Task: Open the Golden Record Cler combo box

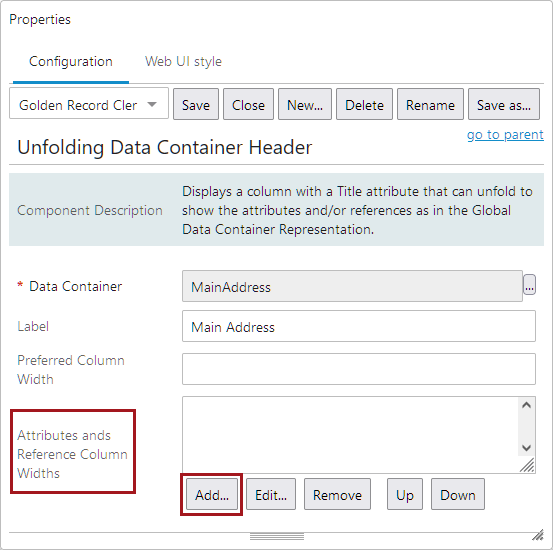Action: (x=89, y=104)
